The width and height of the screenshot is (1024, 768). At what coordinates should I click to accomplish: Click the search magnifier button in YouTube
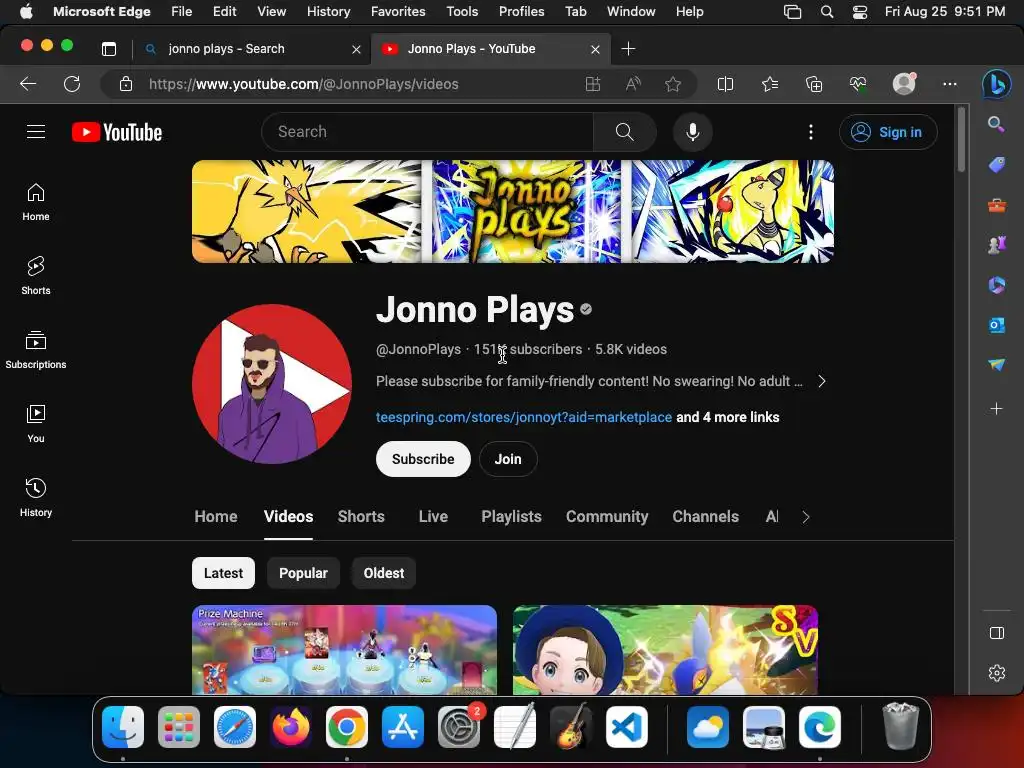[624, 132]
